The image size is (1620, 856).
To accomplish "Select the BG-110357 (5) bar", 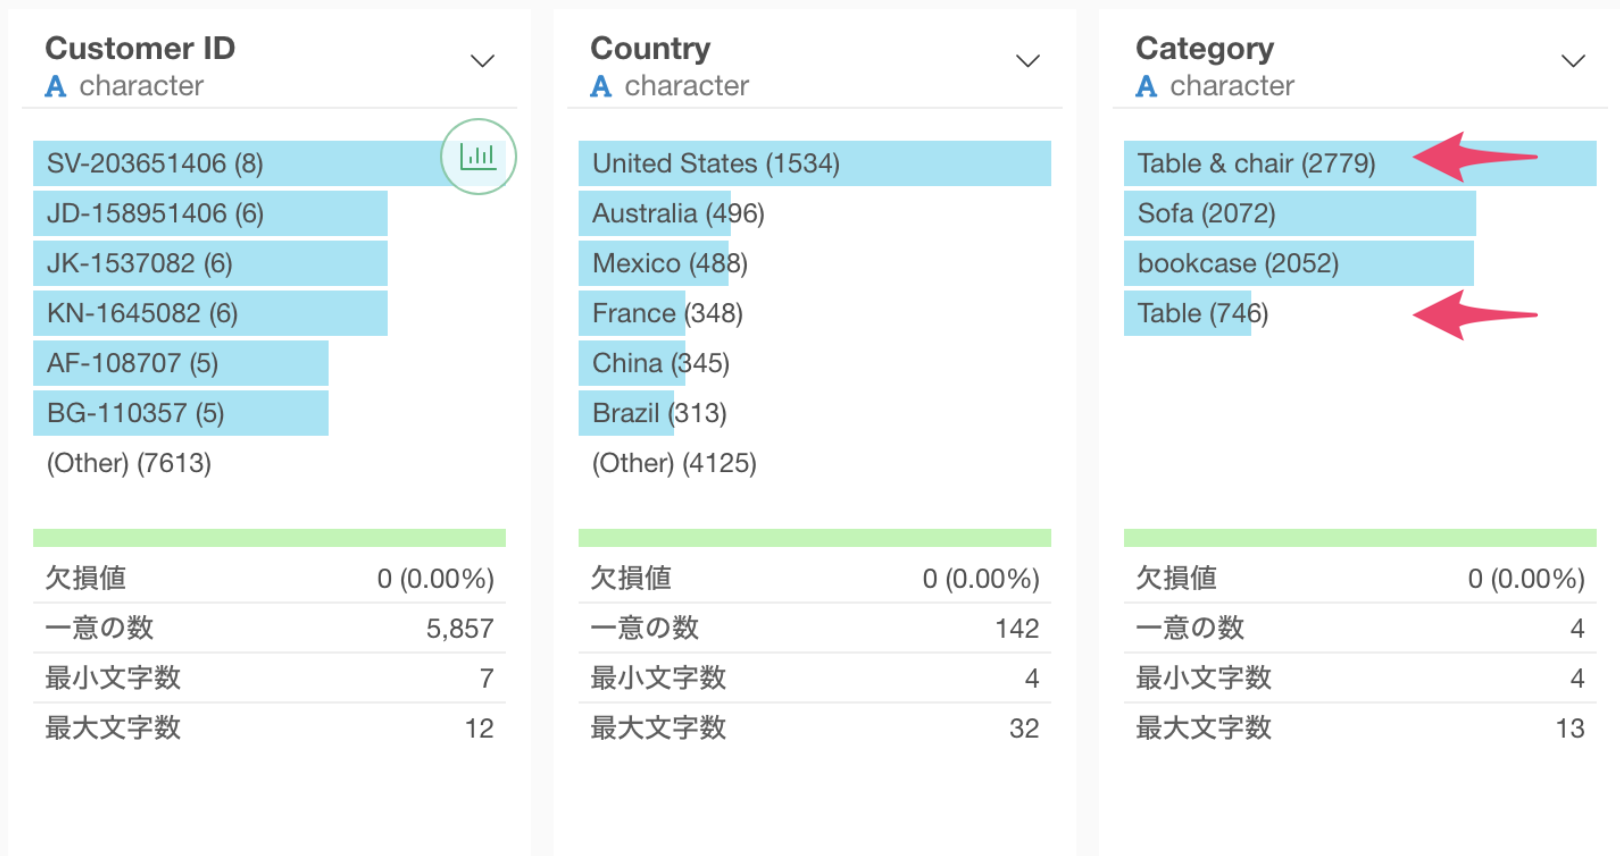I will [x=181, y=413].
